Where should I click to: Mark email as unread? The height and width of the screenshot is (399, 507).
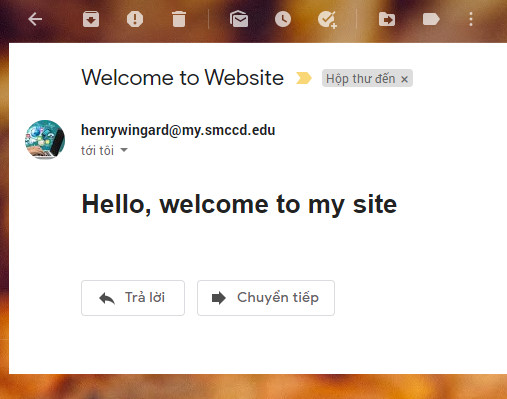(239, 19)
